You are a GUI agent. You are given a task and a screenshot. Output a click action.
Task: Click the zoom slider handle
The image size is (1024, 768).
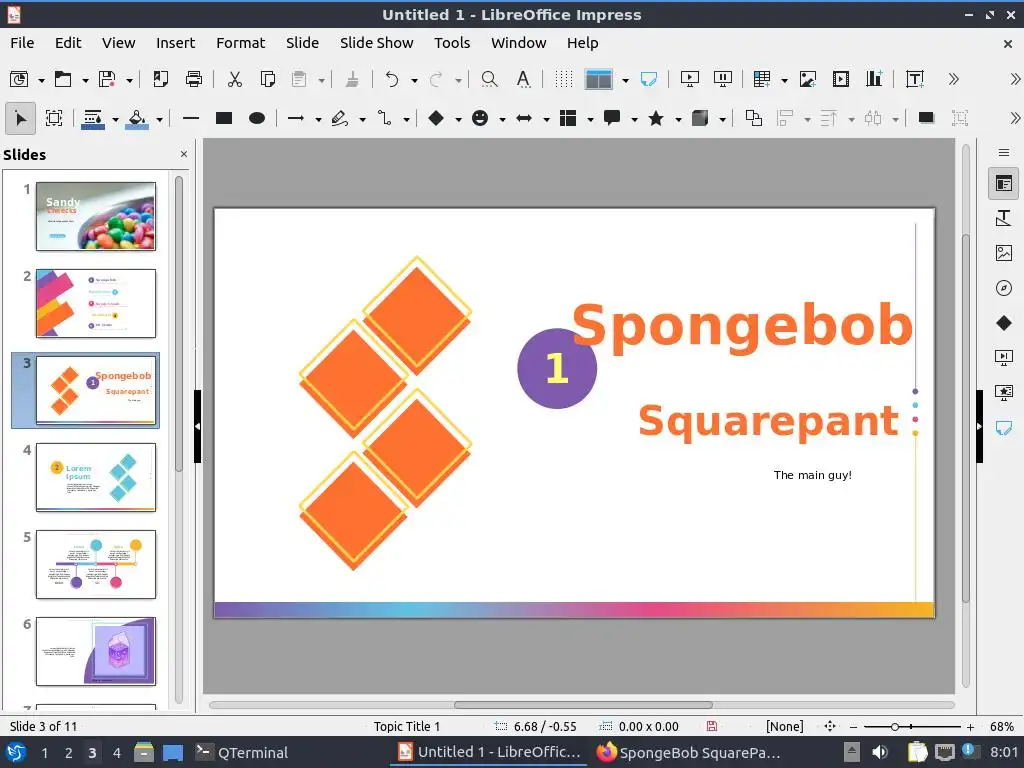[x=895, y=727]
